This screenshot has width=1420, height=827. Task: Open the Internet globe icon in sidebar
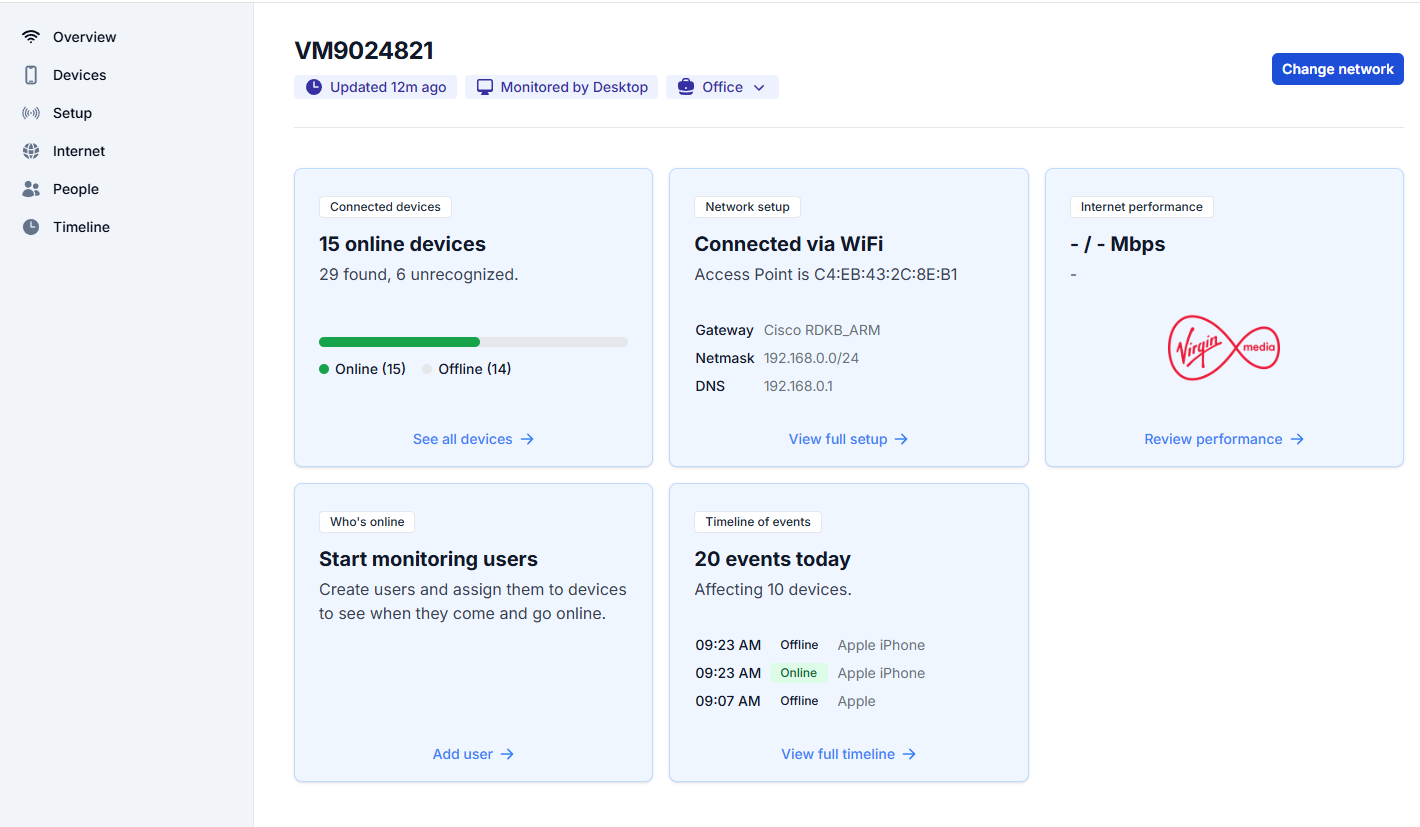[x=31, y=150]
